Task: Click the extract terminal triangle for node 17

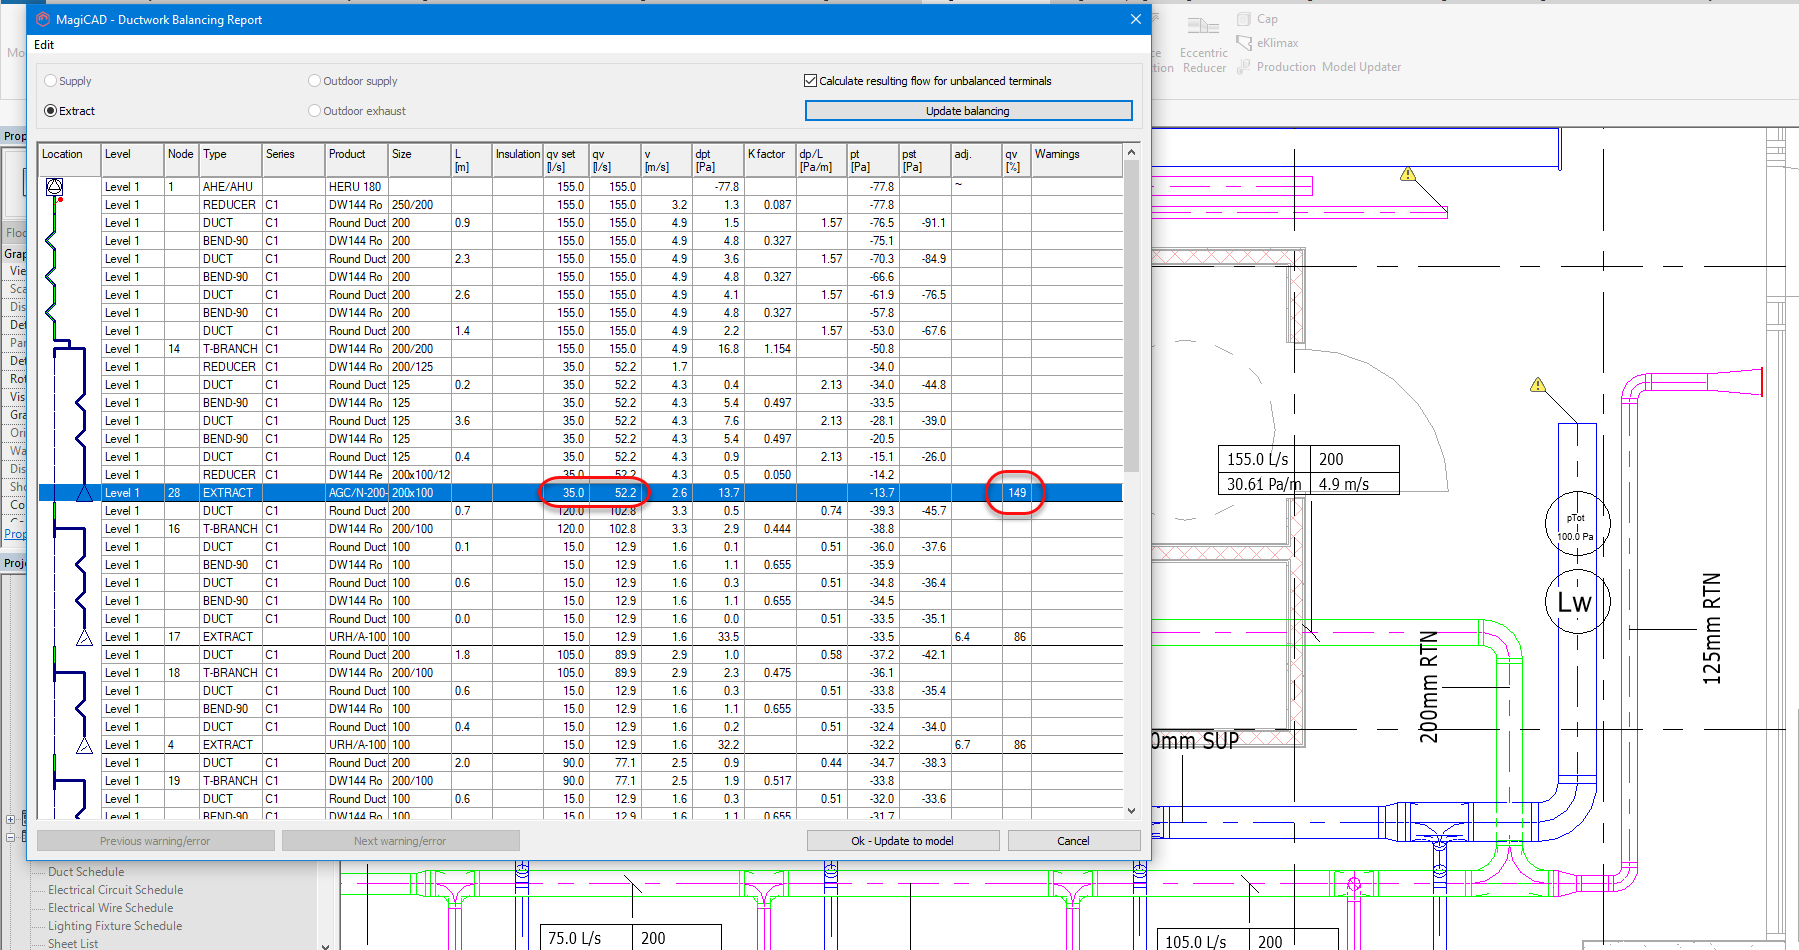Action: click(x=84, y=637)
